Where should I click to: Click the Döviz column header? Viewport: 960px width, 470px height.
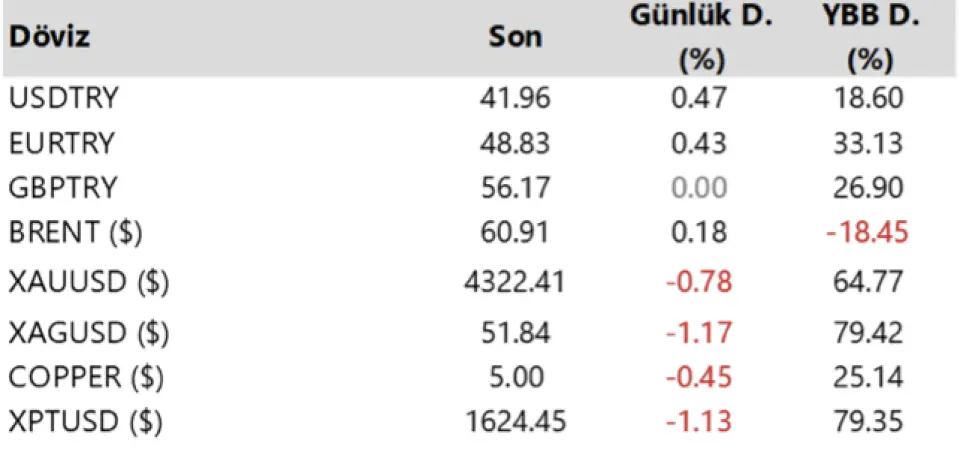pyautogui.click(x=49, y=38)
